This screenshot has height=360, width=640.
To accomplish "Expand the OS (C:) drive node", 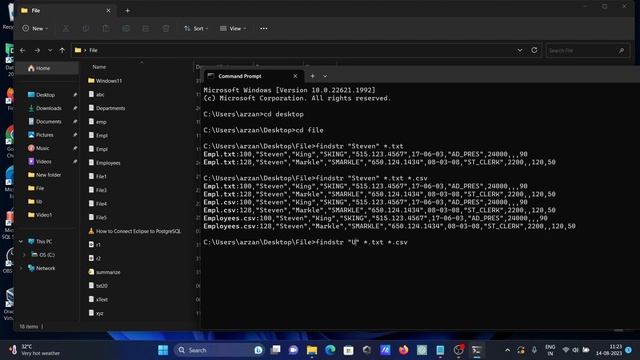I will coord(24,255).
